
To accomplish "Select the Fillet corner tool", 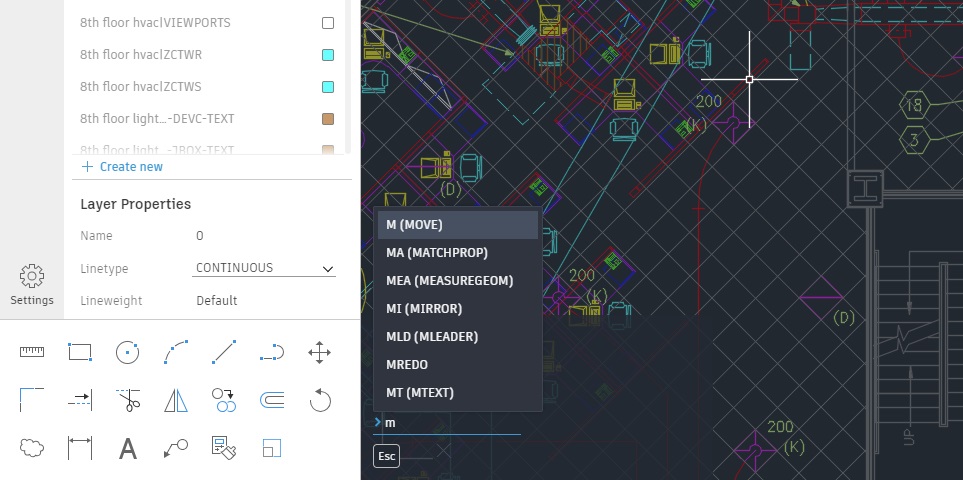I will tap(32, 400).
